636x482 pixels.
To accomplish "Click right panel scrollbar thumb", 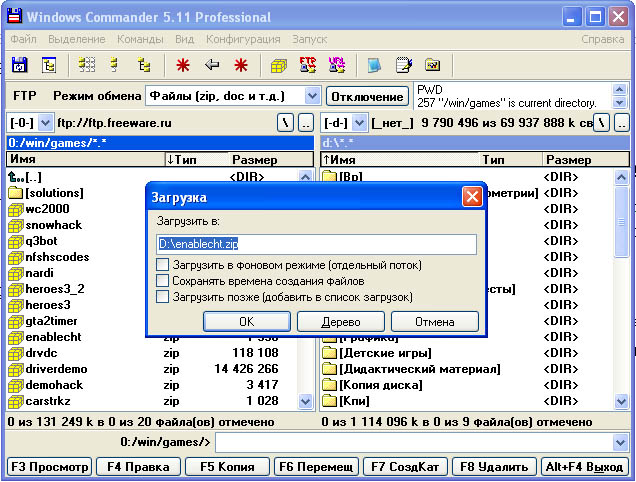I will coord(621,222).
